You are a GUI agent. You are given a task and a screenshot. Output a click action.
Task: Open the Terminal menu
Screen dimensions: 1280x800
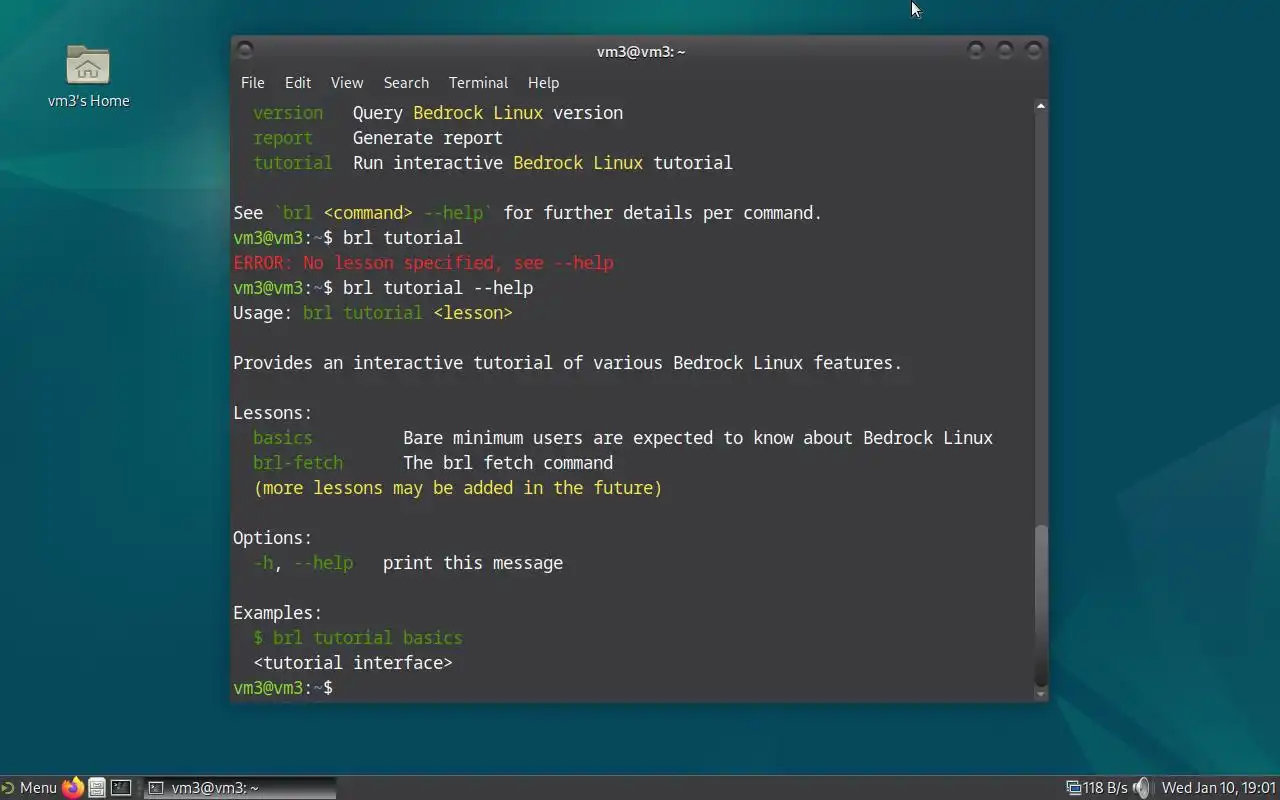tap(478, 83)
